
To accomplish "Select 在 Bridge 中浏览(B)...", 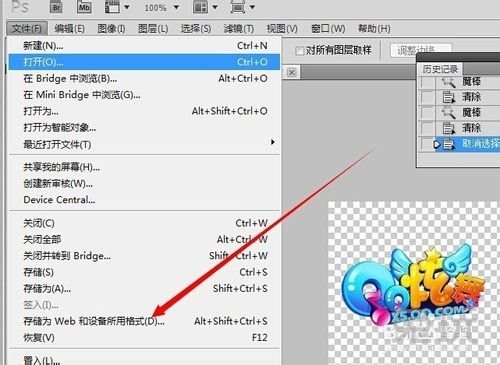I will [144, 78].
